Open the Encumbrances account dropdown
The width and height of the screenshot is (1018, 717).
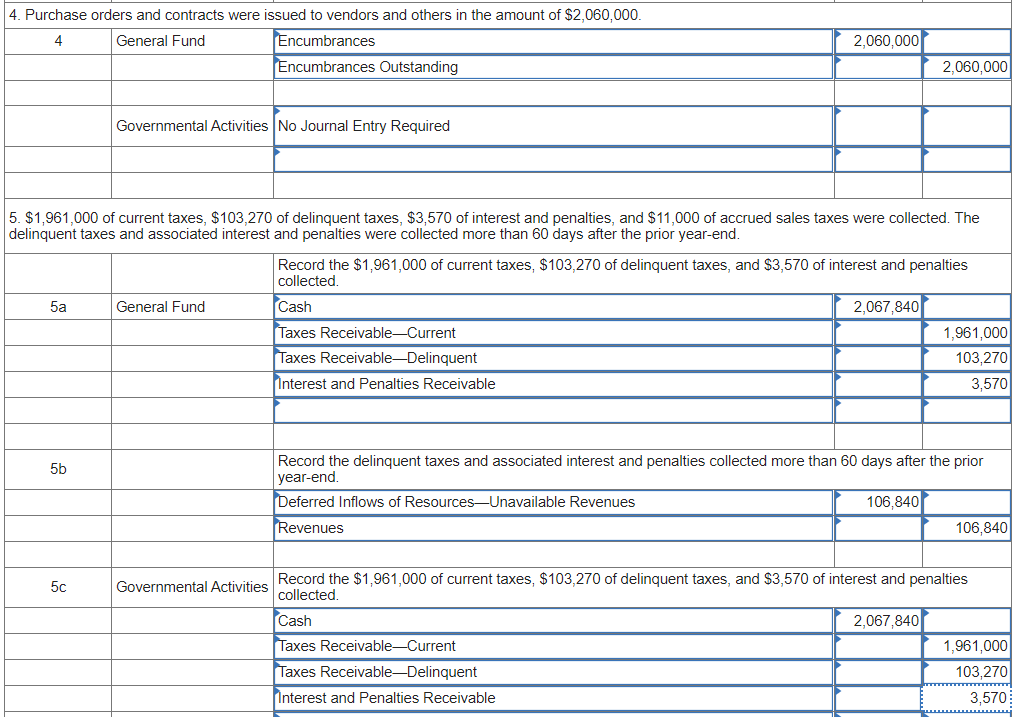point(550,41)
